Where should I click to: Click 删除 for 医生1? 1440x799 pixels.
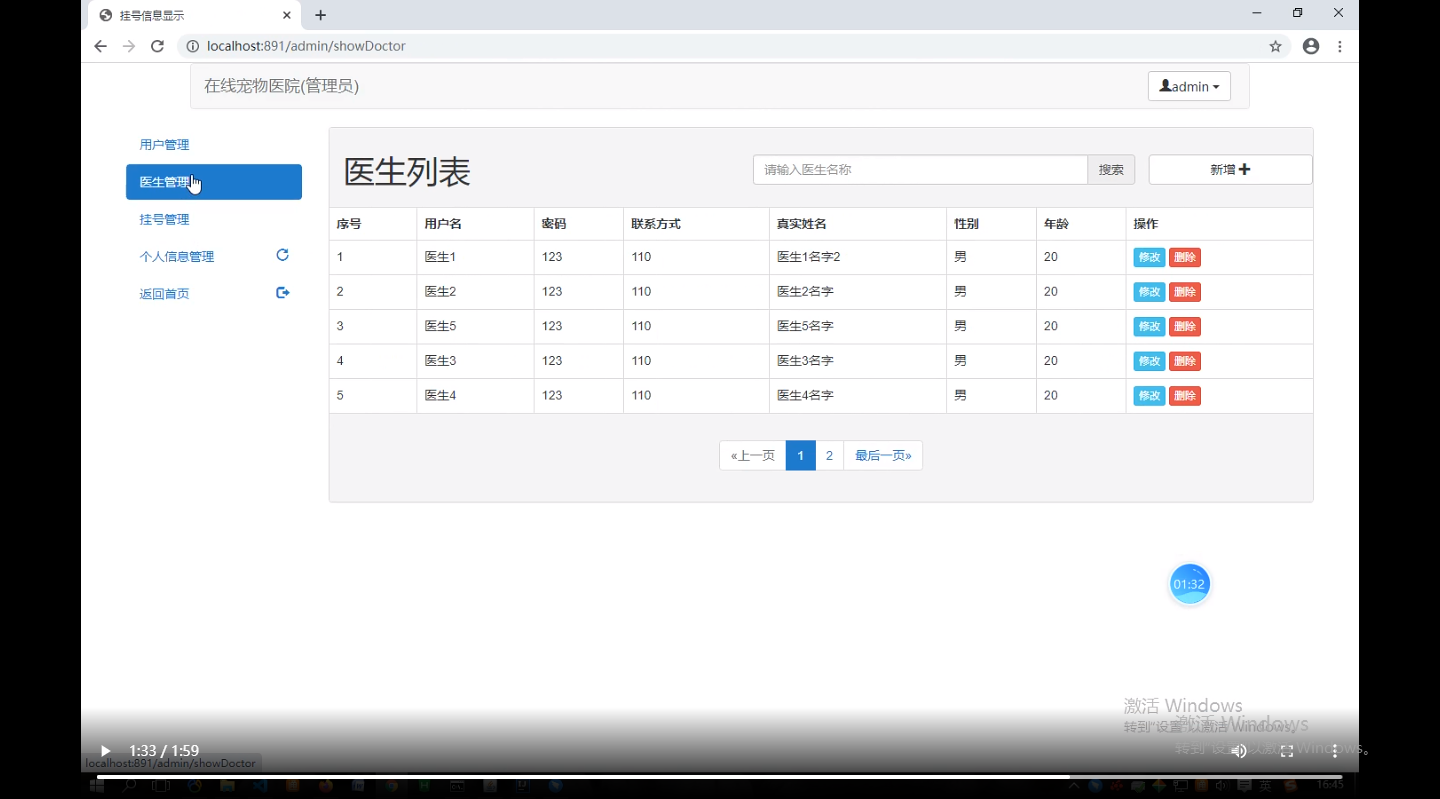click(1185, 257)
